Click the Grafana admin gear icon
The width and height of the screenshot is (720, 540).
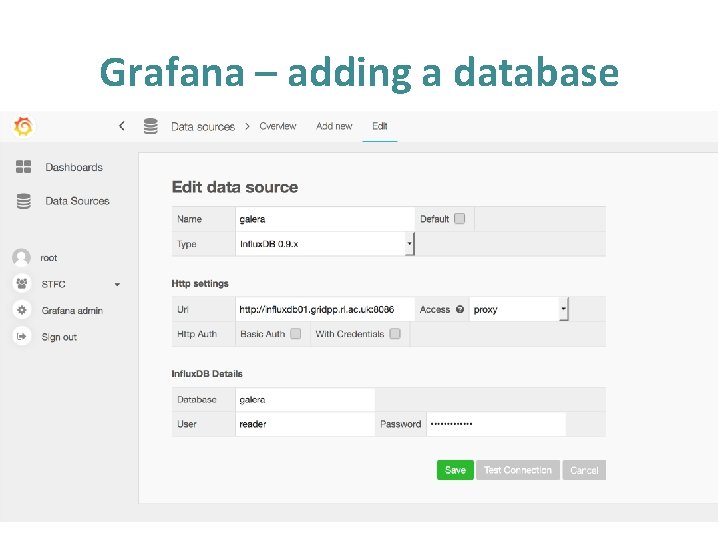(x=21, y=310)
